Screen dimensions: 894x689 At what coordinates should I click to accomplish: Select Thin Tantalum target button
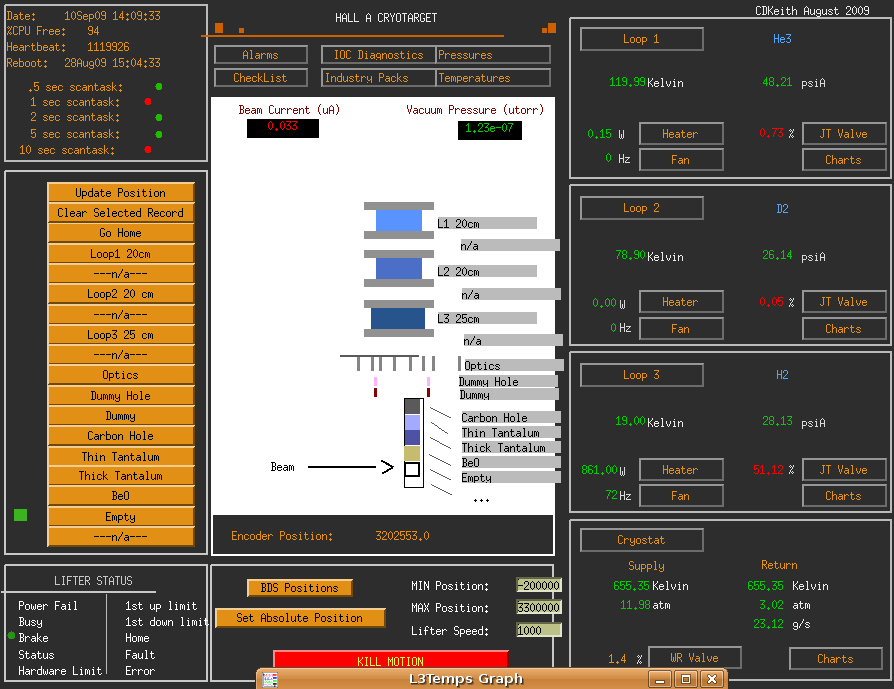point(121,457)
